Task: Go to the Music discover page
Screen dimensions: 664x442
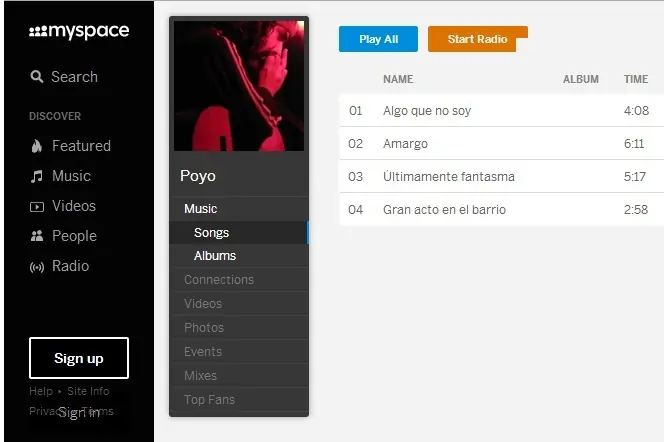Action: point(71,176)
